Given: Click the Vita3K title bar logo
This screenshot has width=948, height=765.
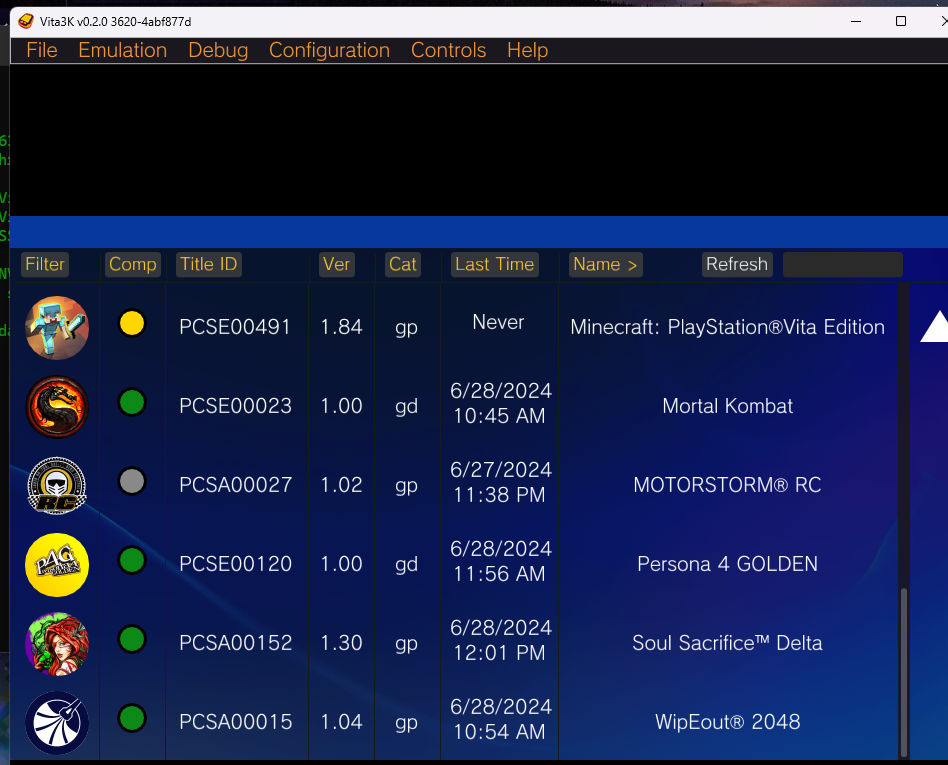Looking at the screenshot, I should (x=25, y=21).
